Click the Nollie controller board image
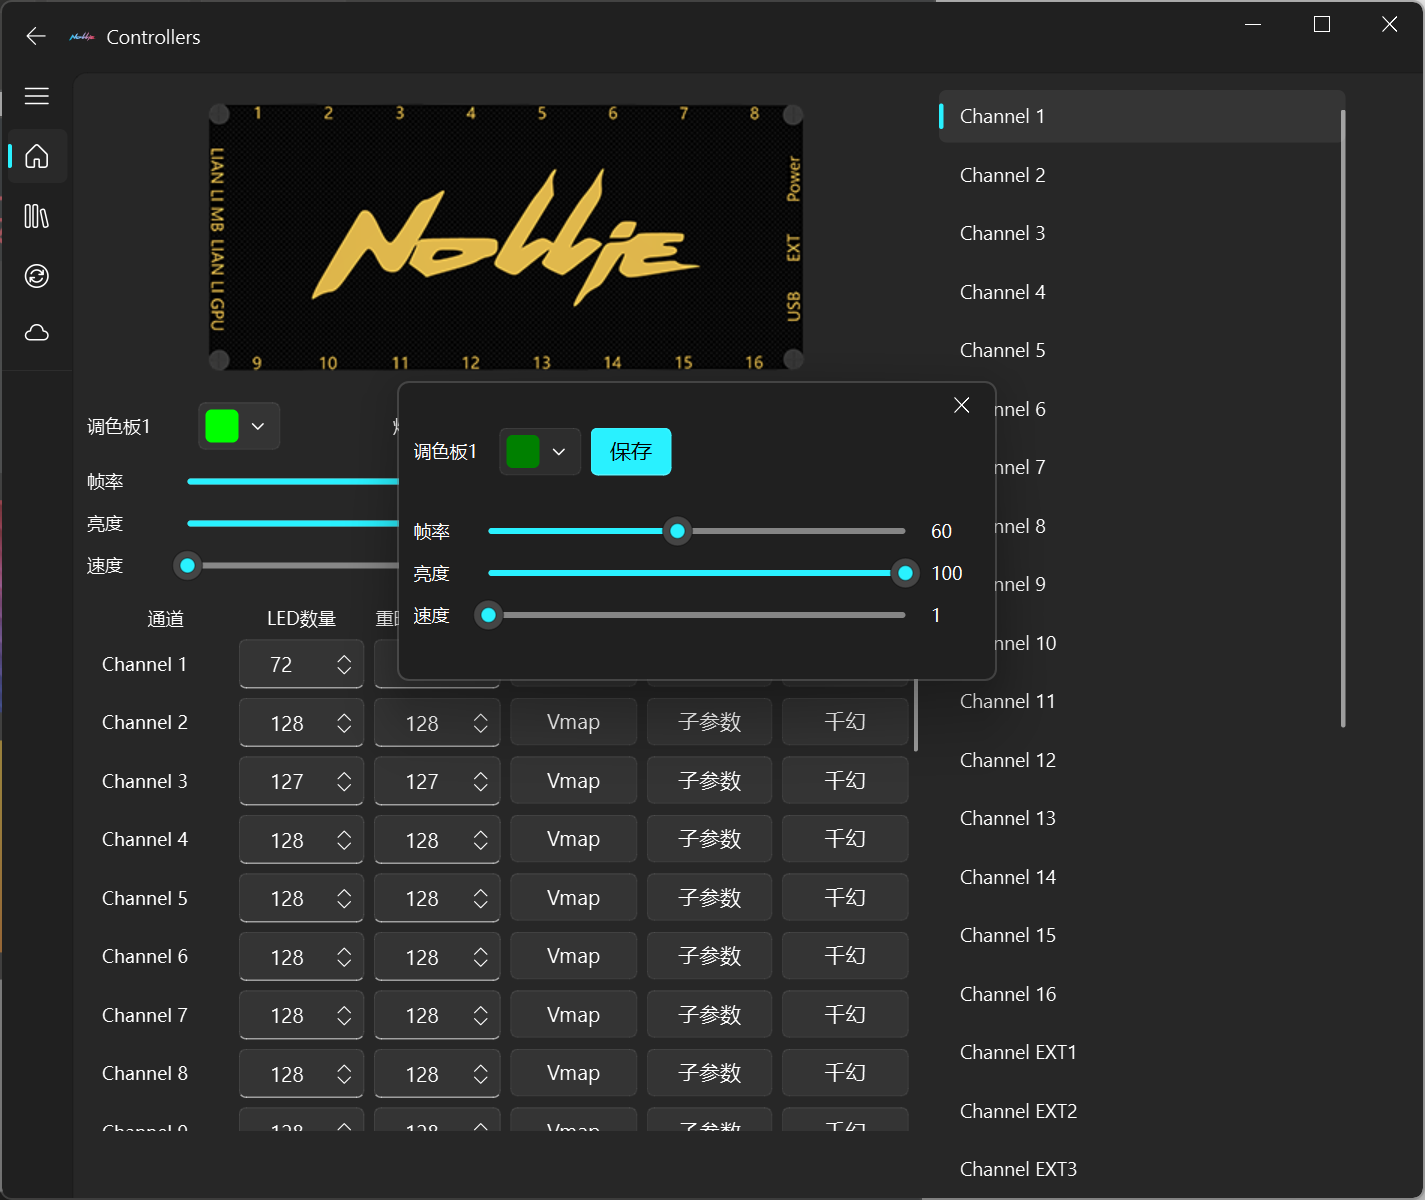This screenshot has width=1425, height=1200. tap(506, 237)
